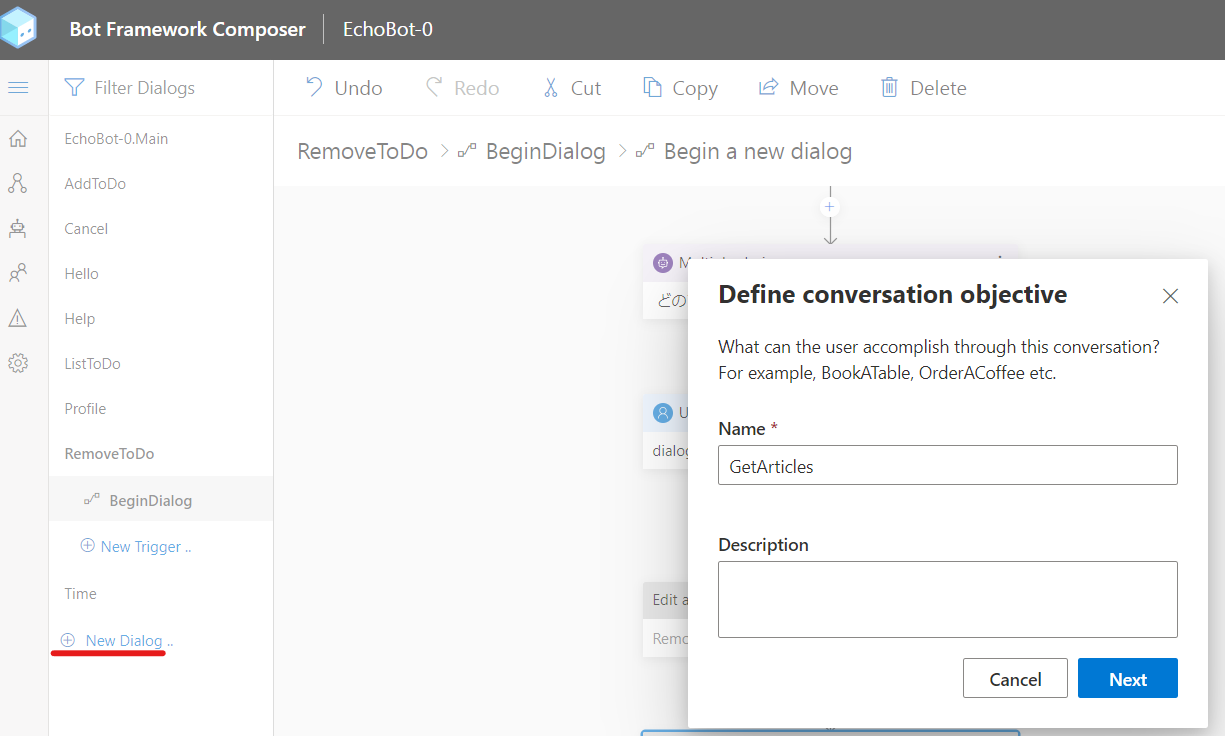Select the BeginDialog trigger item

tap(150, 500)
